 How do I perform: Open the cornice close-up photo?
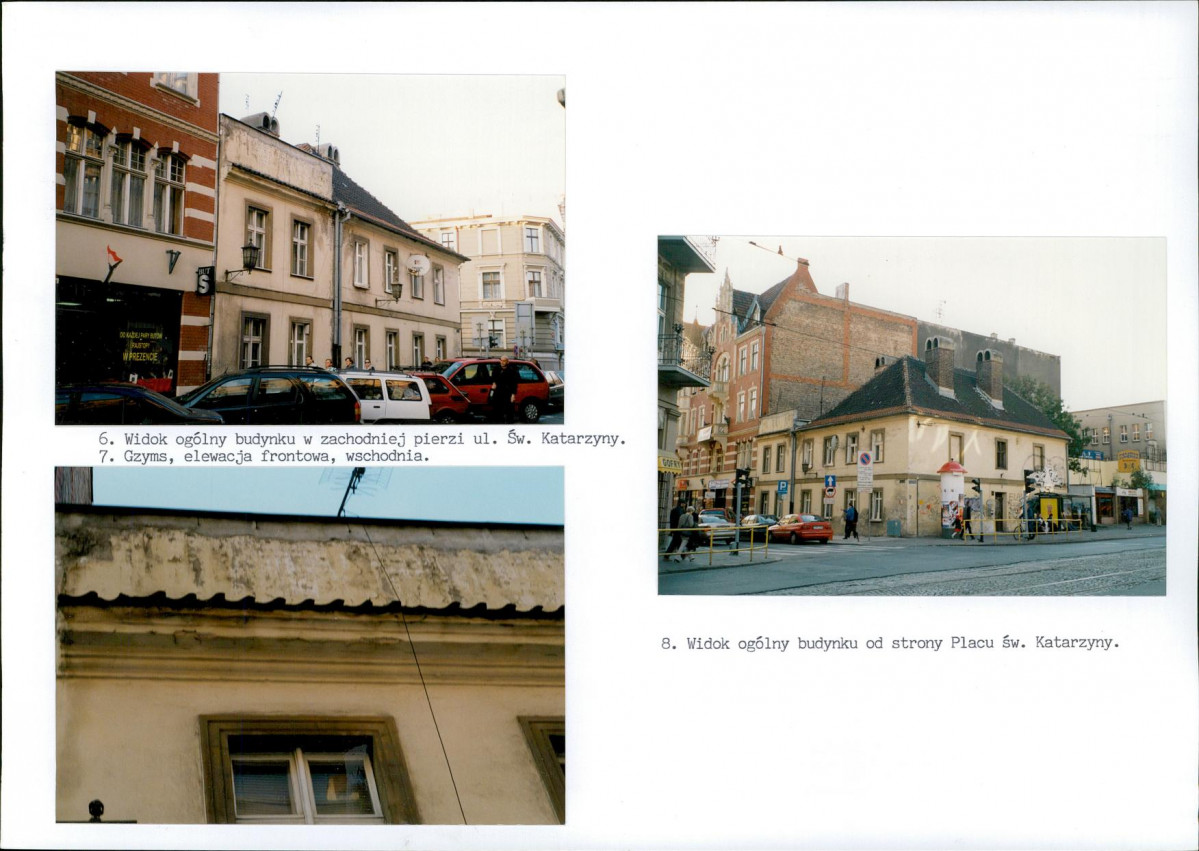click(310, 645)
